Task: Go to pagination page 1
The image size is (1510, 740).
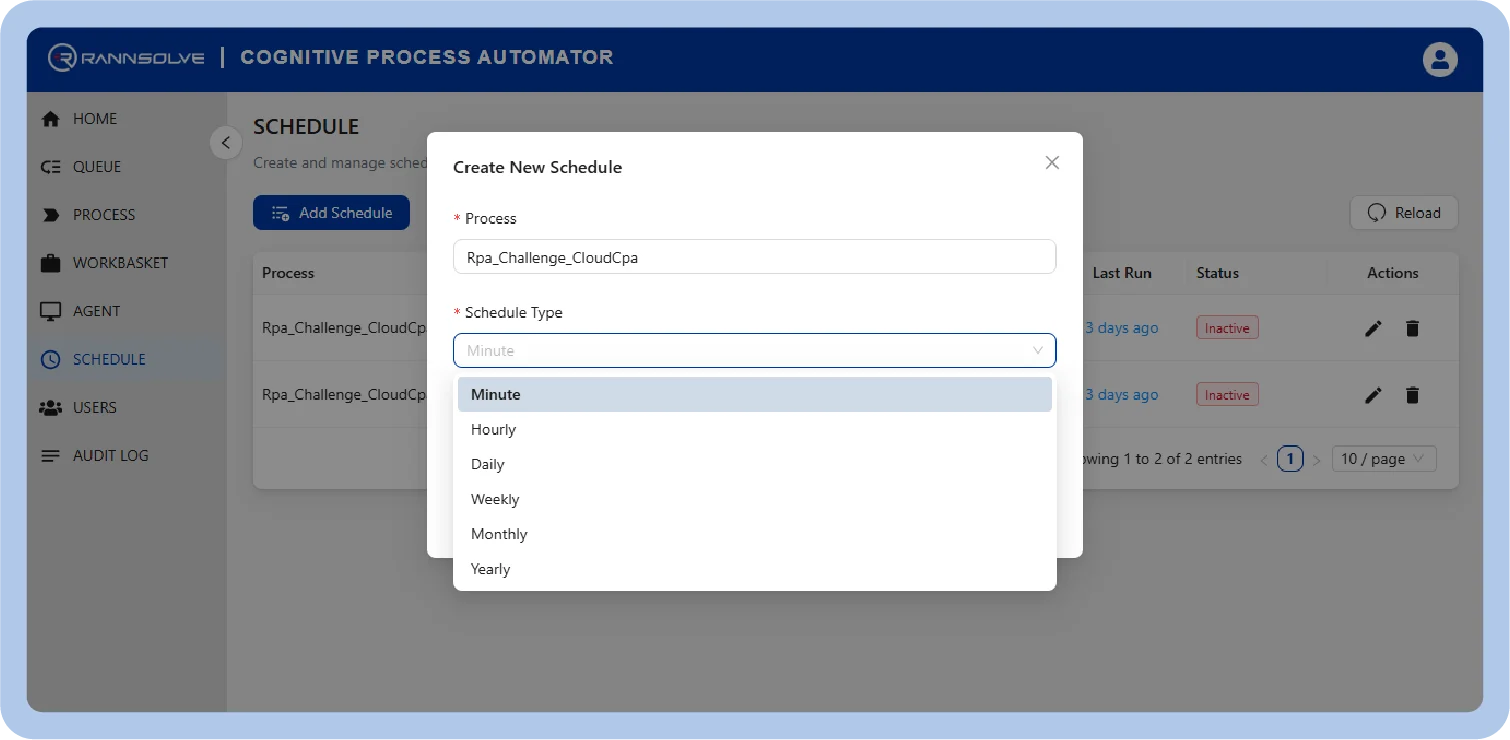Action: 1290,459
